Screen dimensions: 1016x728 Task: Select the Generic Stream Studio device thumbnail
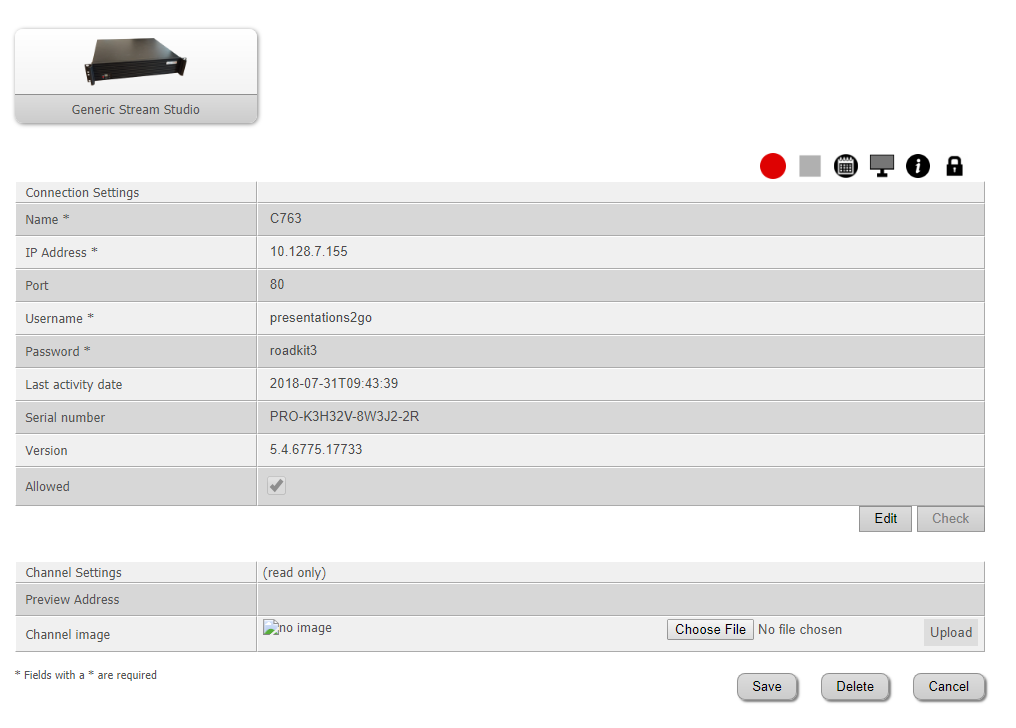click(x=136, y=76)
